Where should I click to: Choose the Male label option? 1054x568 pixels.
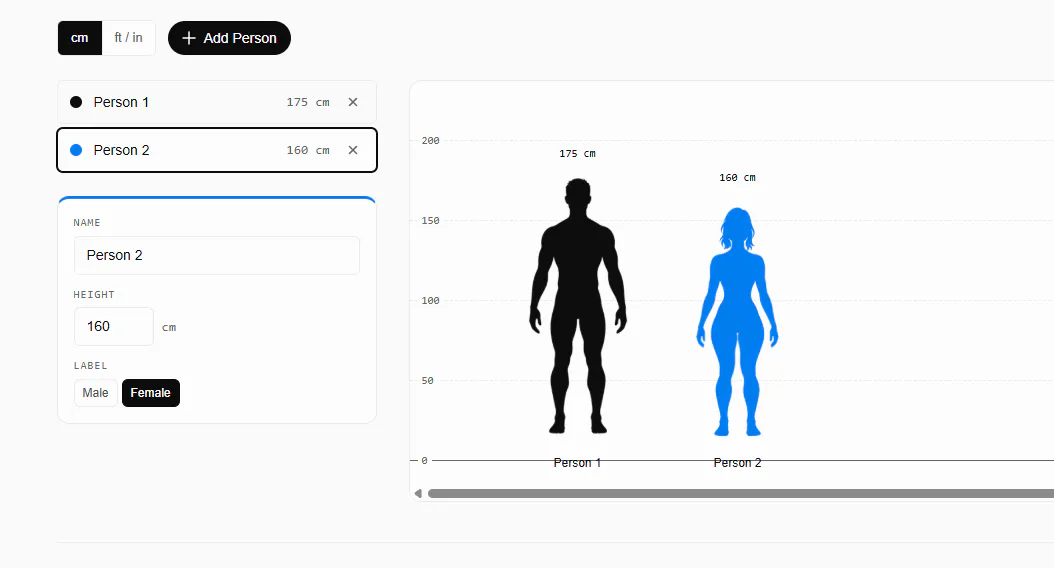pos(95,393)
